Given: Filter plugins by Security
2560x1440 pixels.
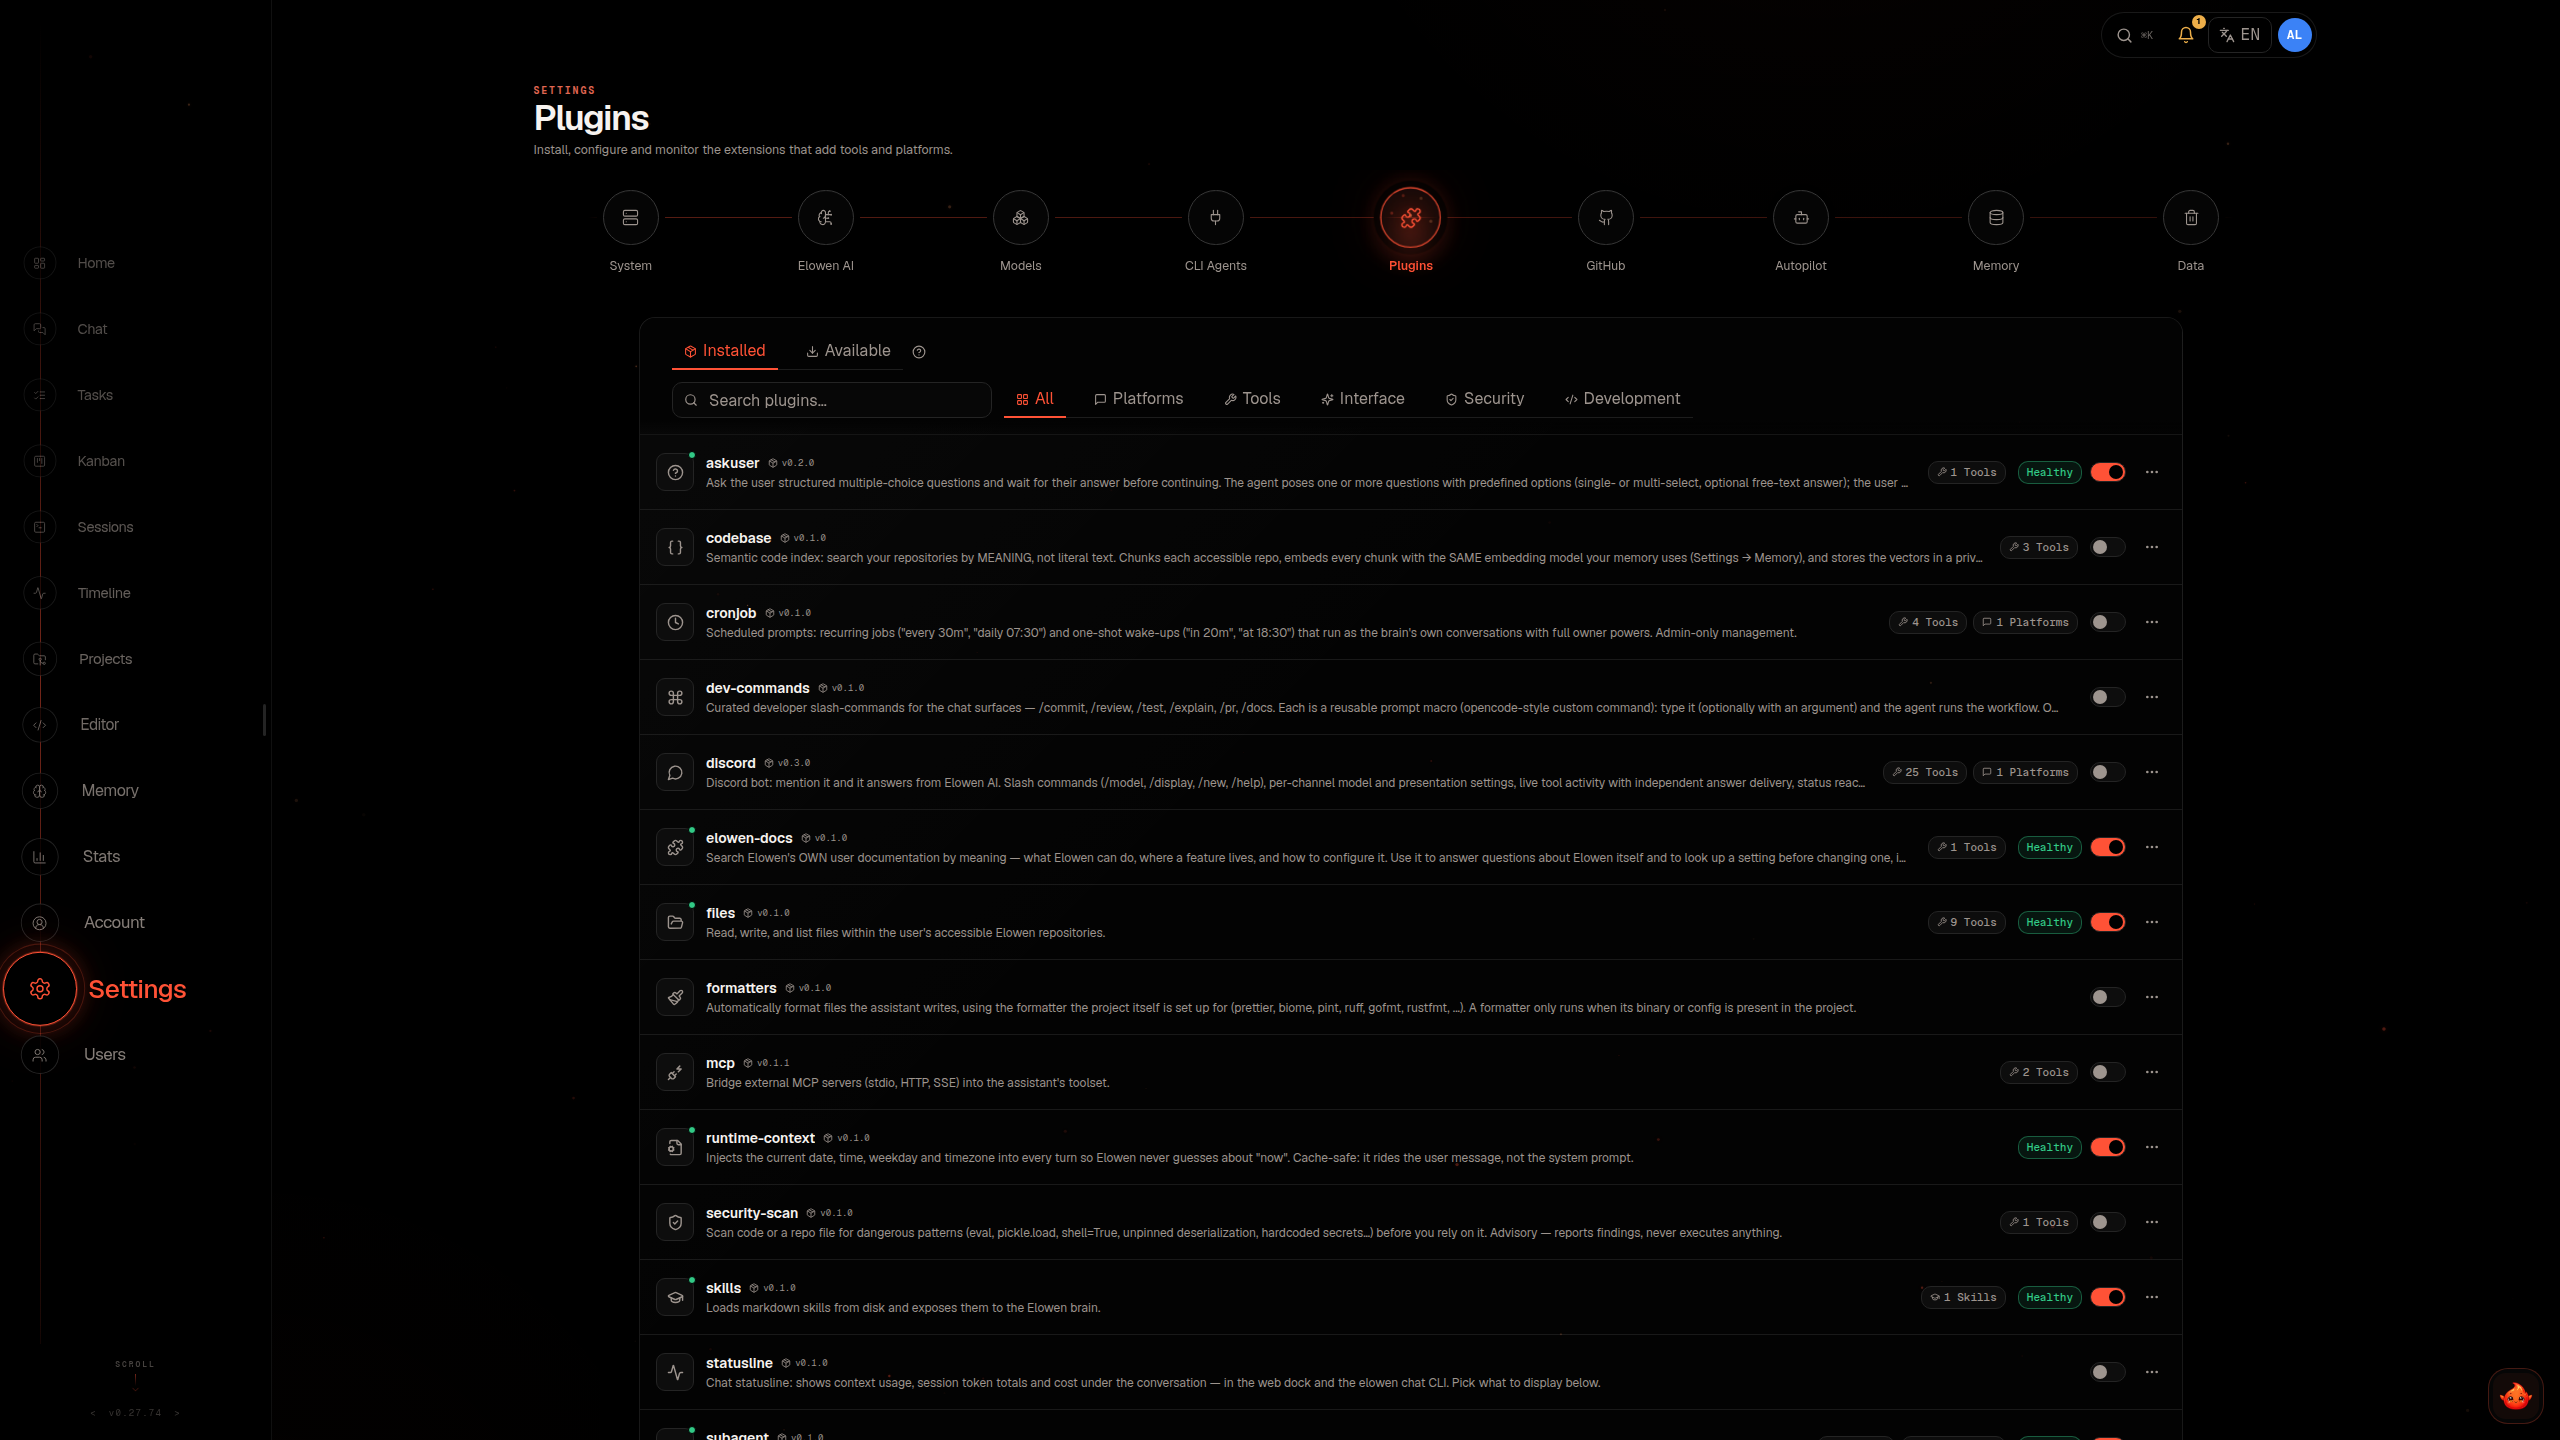Looking at the screenshot, I should (x=1484, y=399).
